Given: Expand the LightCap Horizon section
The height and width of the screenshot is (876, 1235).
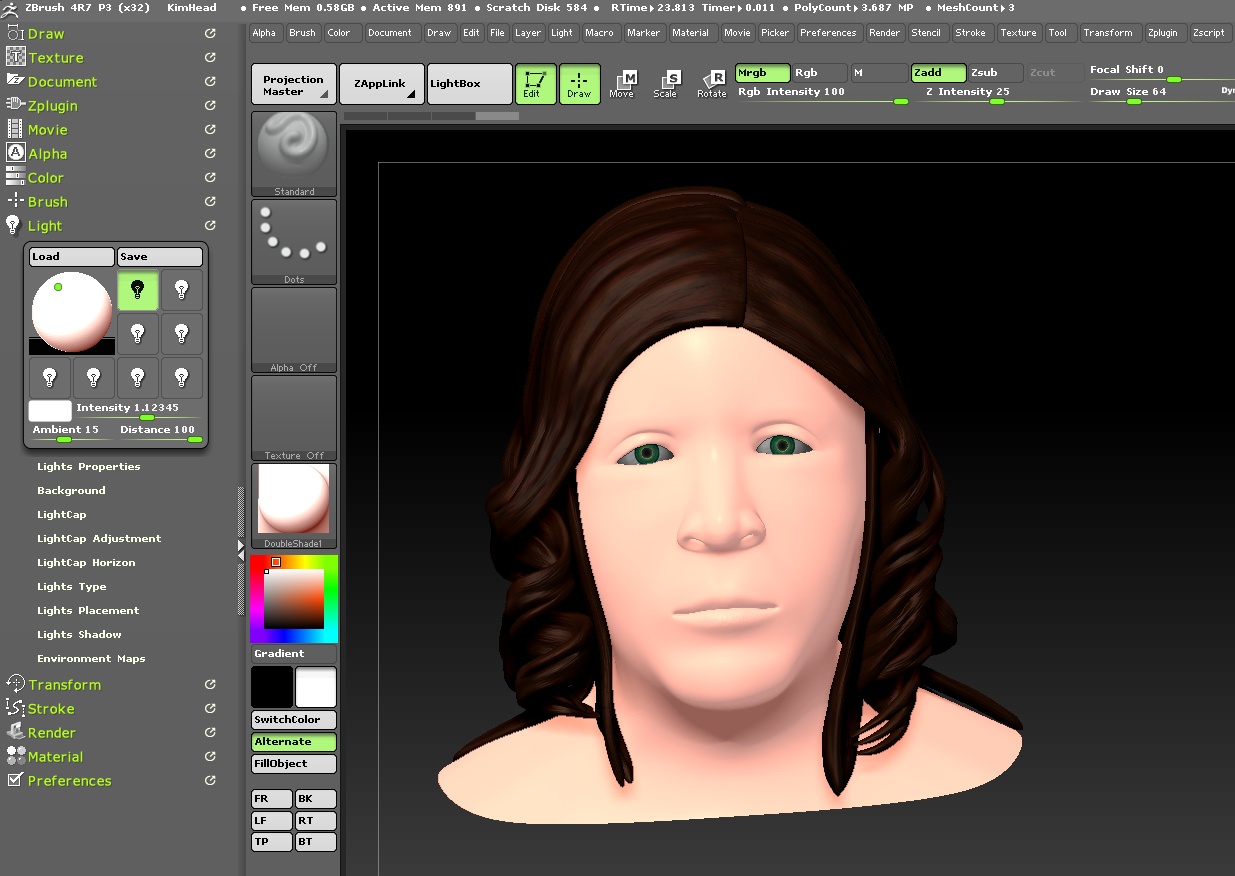Looking at the screenshot, I should [86, 563].
